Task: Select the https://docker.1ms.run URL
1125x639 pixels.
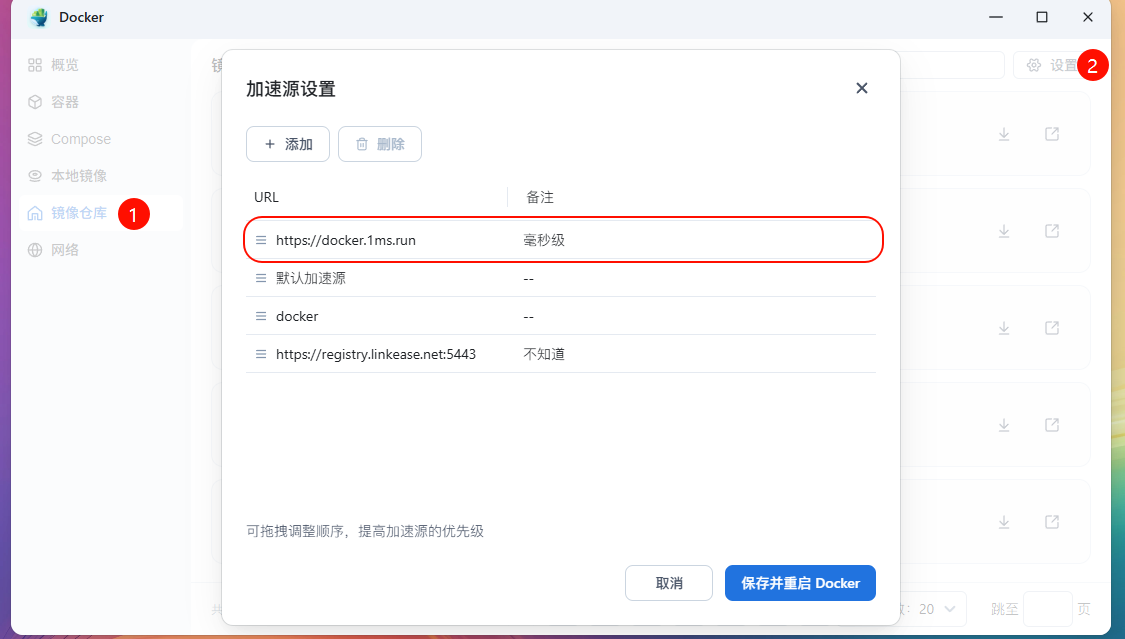Action: [346, 240]
